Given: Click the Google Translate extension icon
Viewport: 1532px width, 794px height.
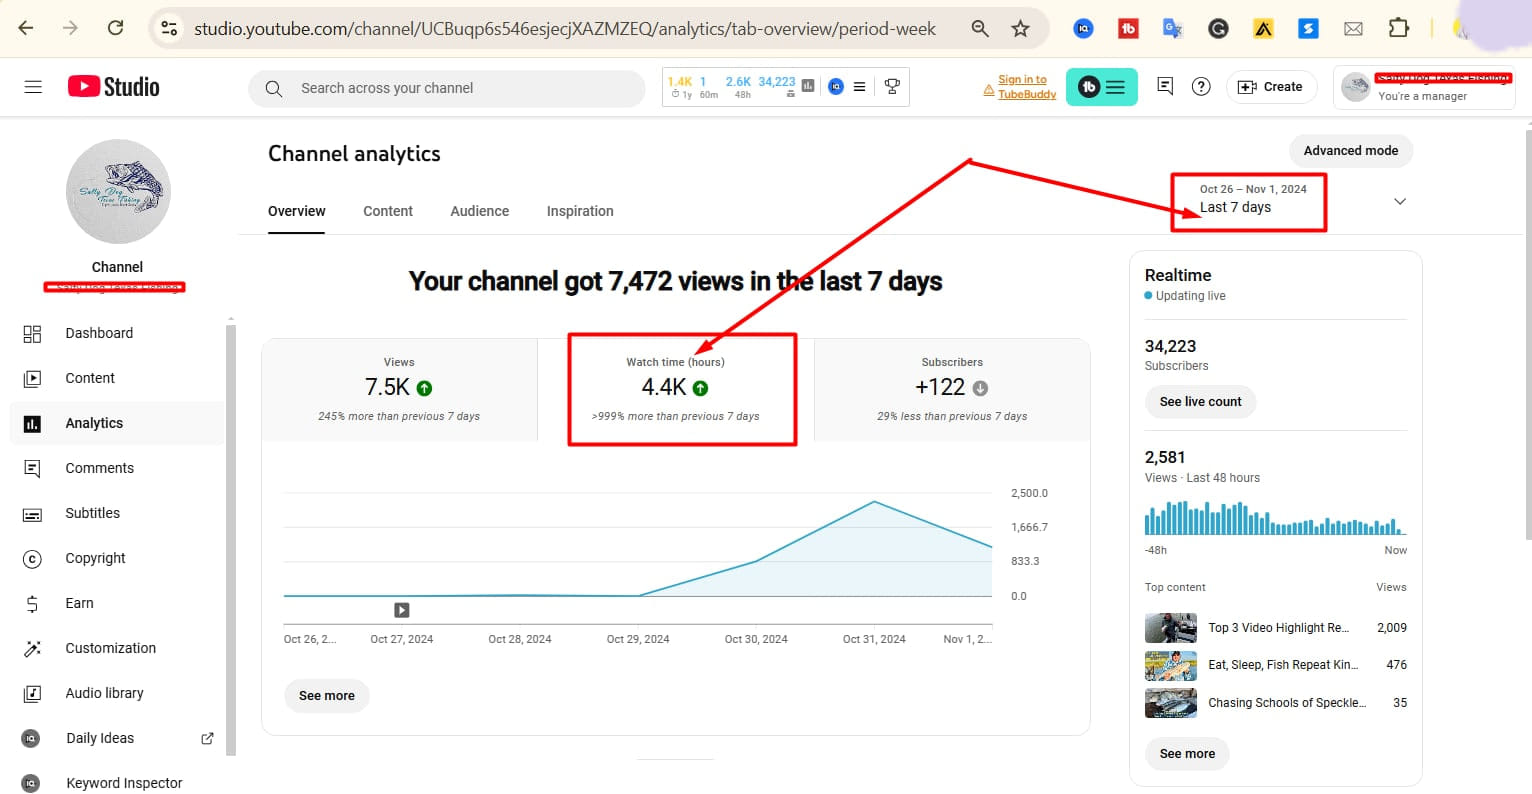Looking at the screenshot, I should pyautogui.click(x=1173, y=29).
